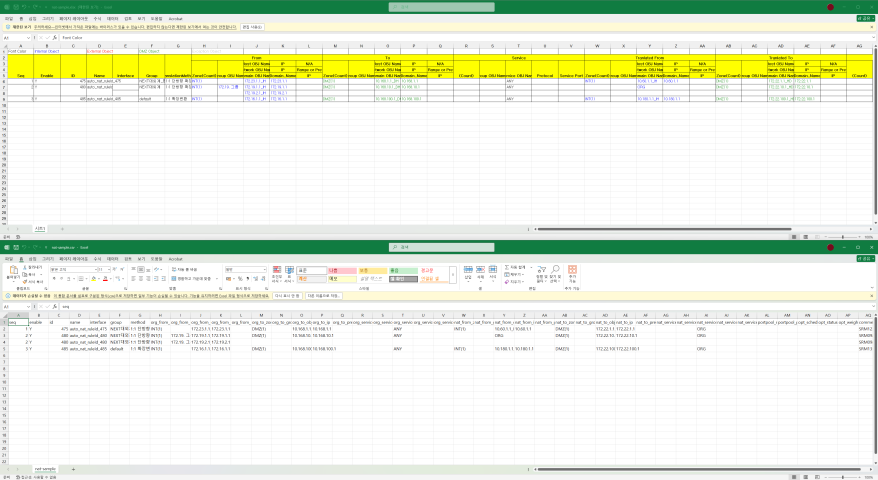The width and height of the screenshot is (878, 480).
Task: Collapse the ribbon in the lower window
Action: coord(872,289)
